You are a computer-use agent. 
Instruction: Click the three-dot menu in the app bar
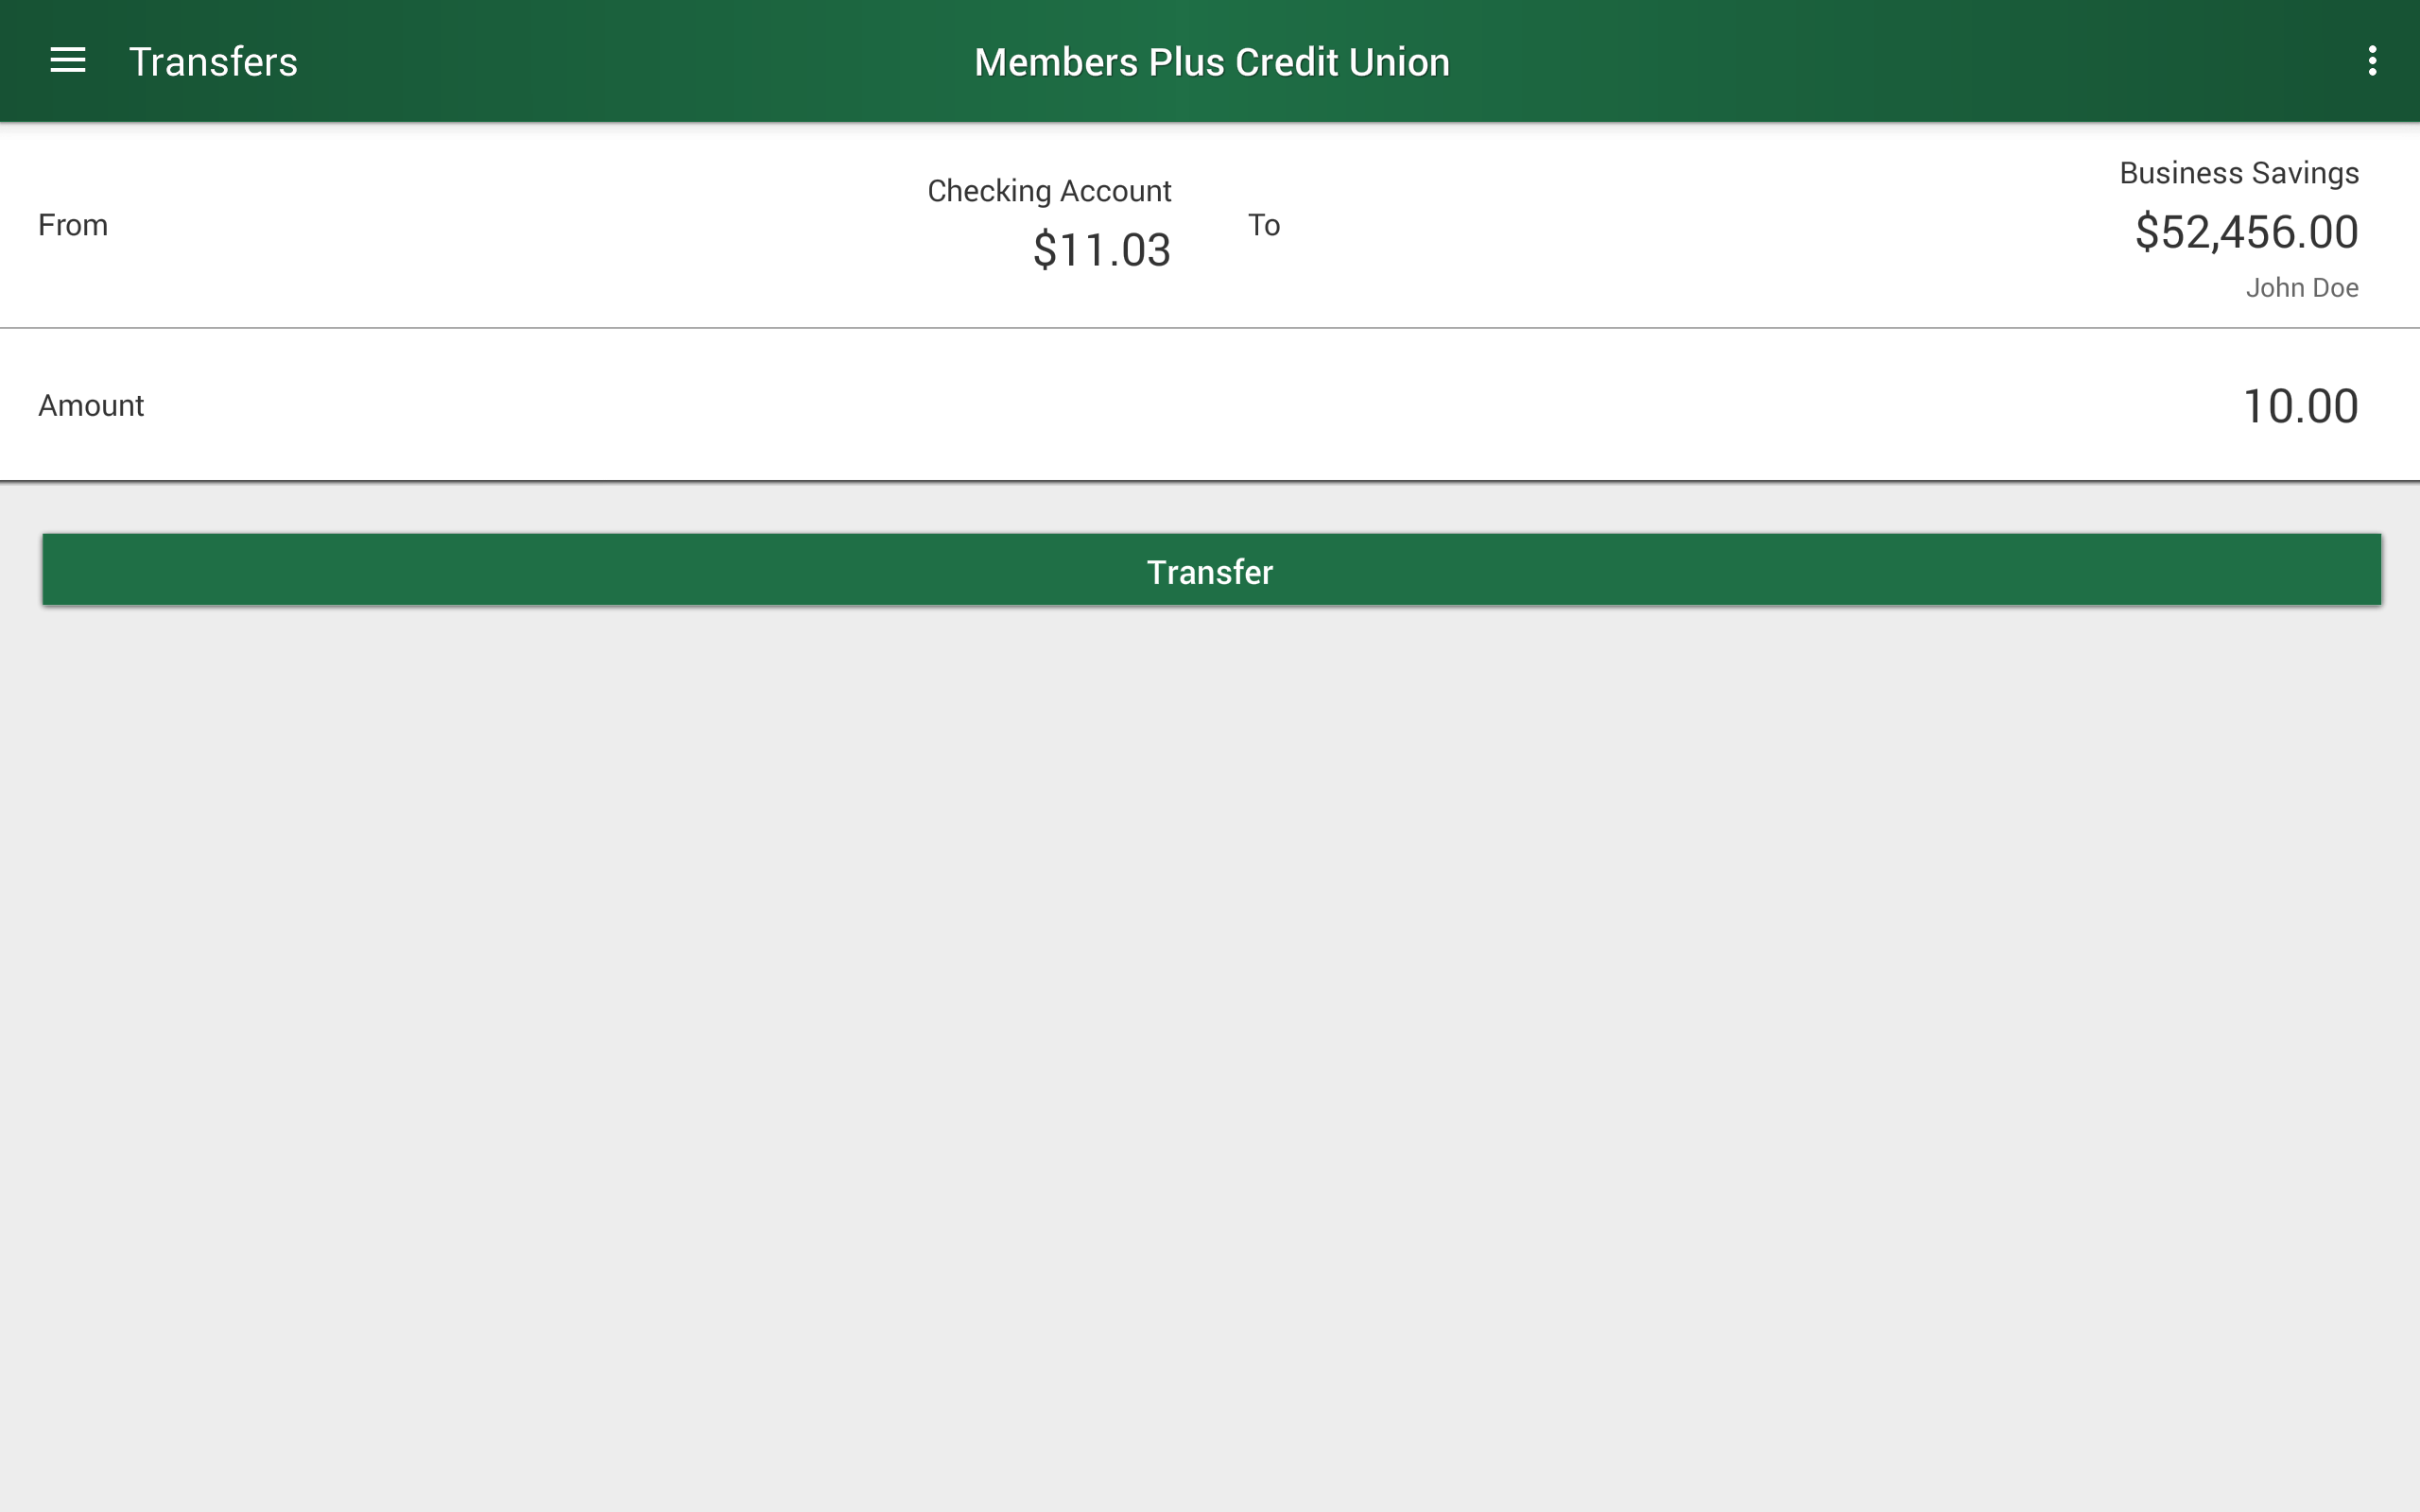2373,60
